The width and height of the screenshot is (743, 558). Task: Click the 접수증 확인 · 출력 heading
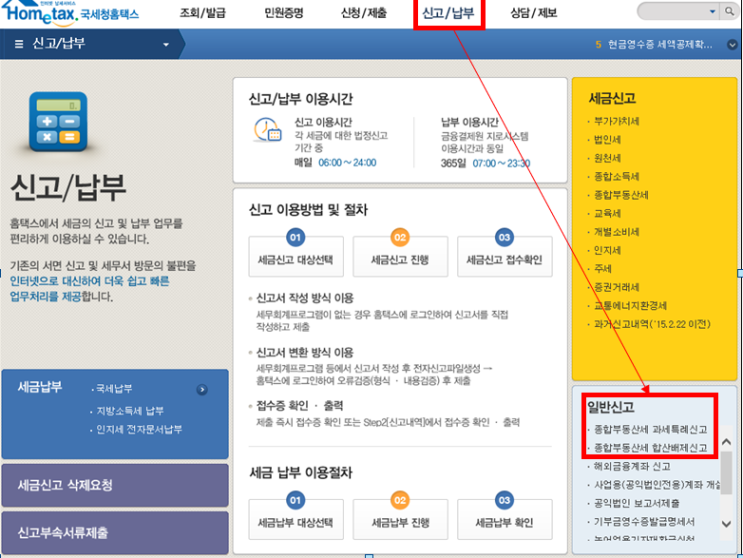click(299, 406)
